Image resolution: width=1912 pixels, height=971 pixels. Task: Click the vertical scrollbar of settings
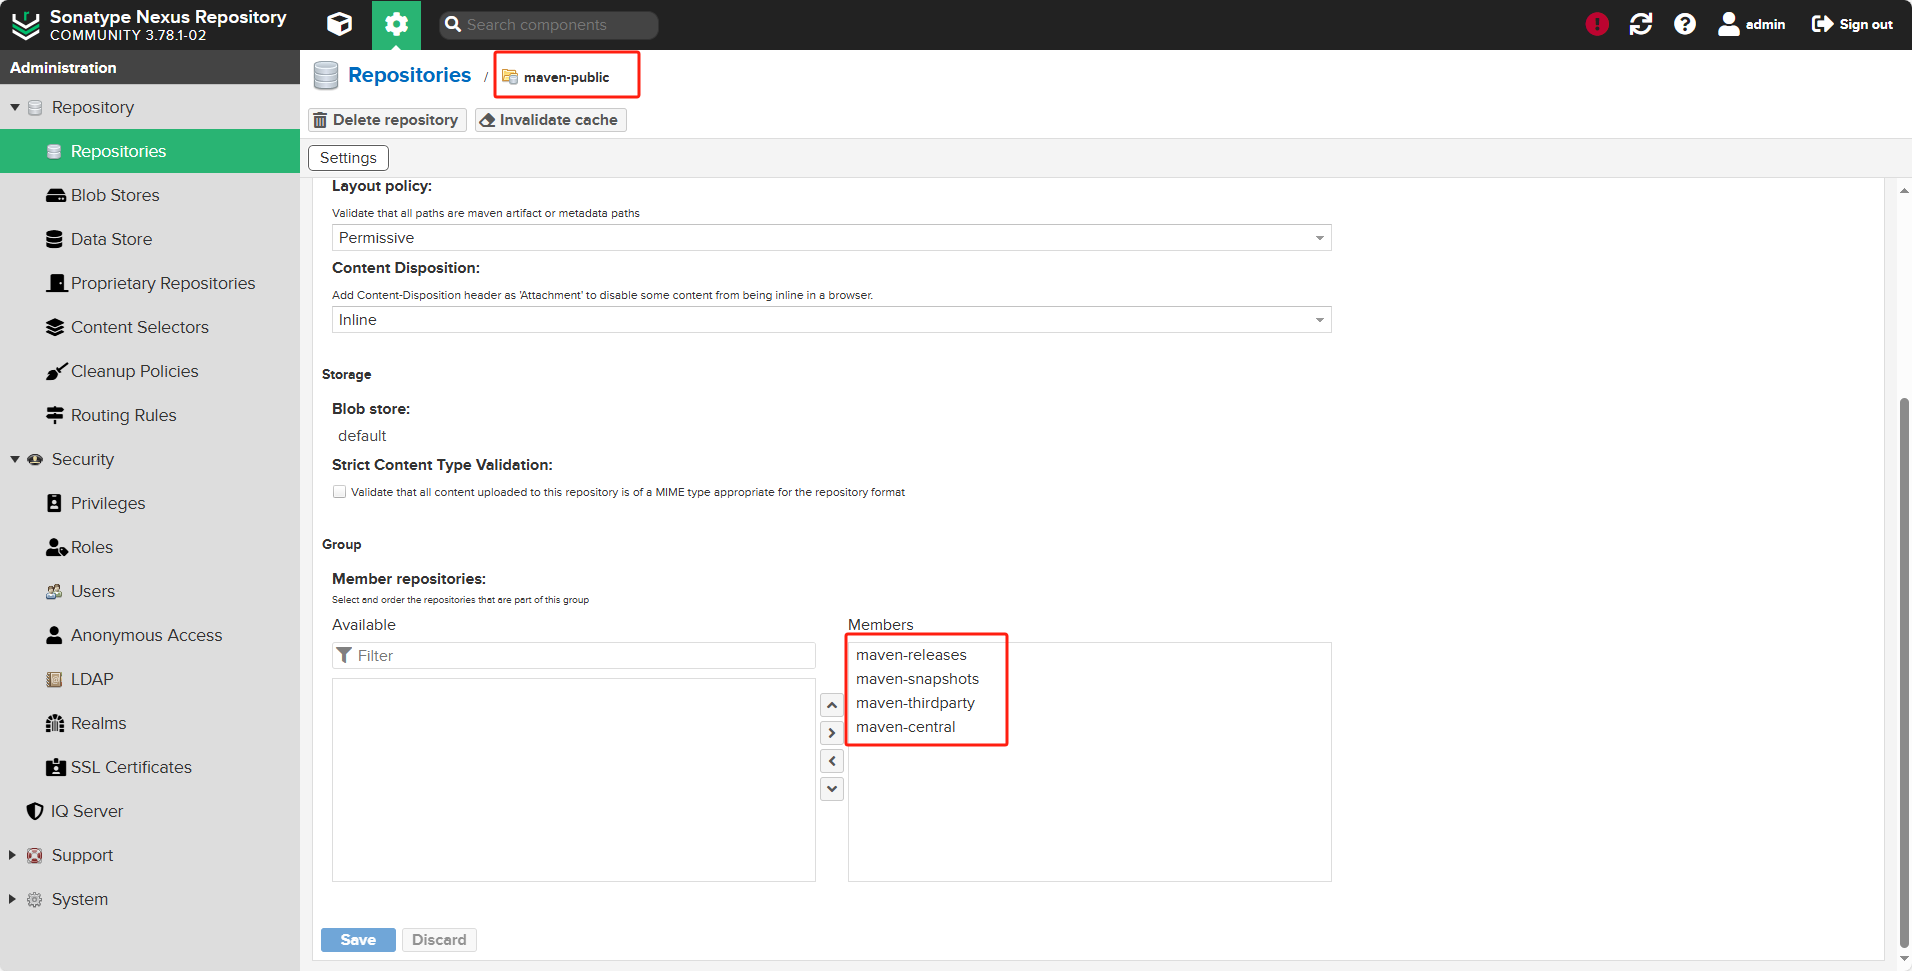coord(1904,672)
